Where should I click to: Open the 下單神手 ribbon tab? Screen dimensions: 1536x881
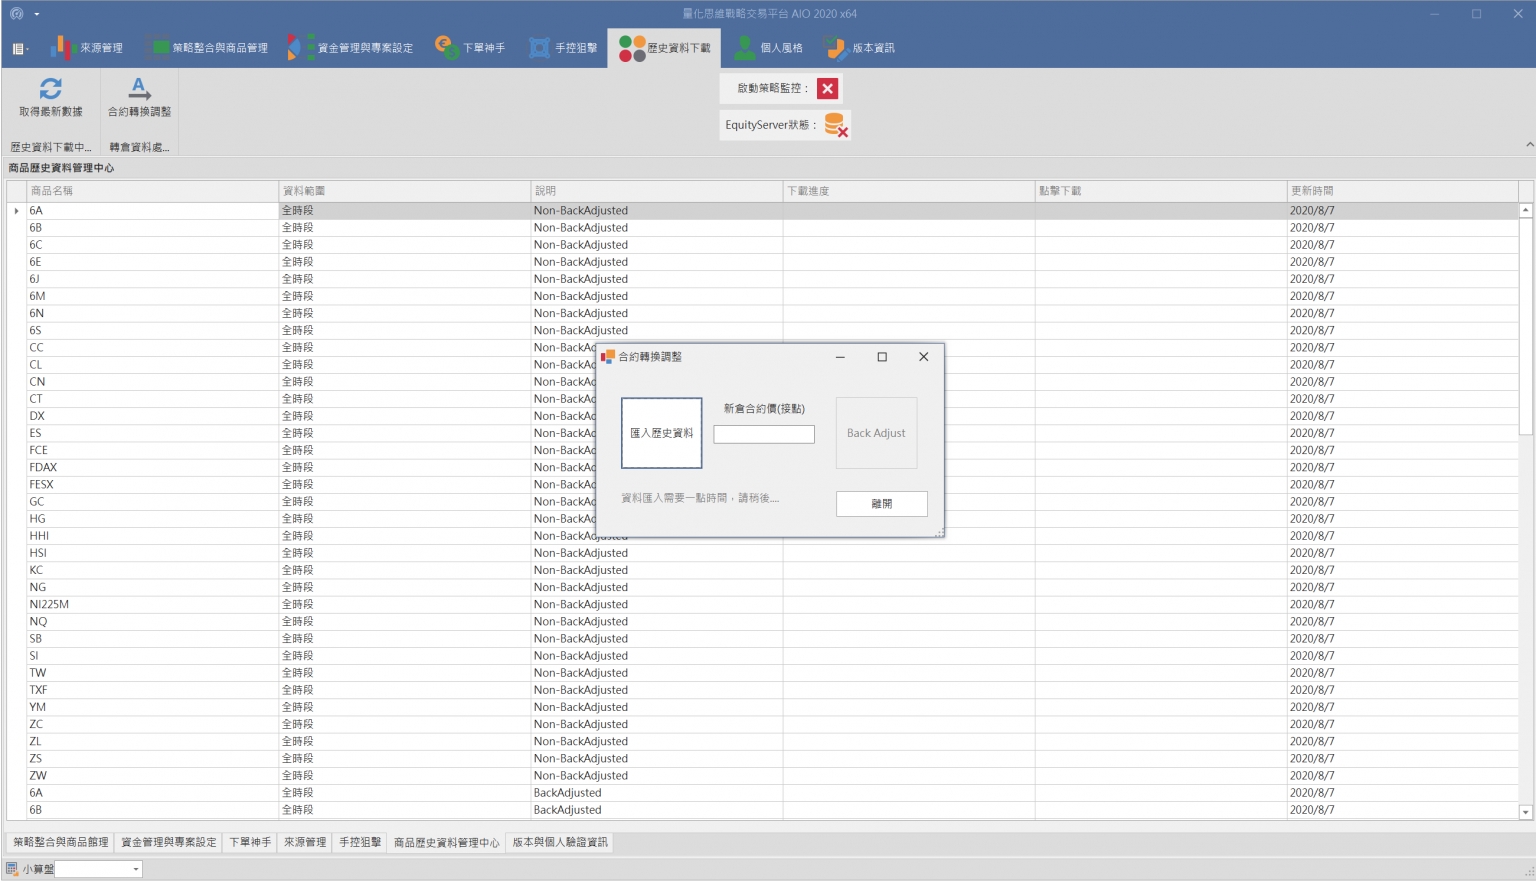tap(471, 48)
